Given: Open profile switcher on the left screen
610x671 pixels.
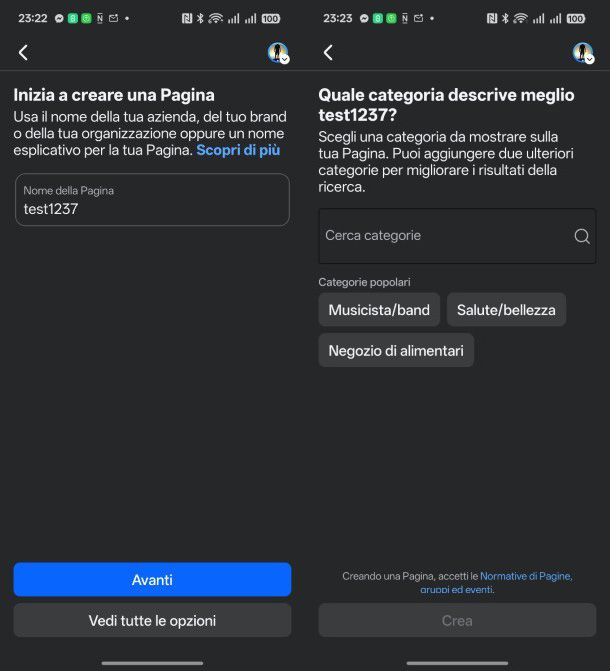Looking at the screenshot, I should click(279, 53).
